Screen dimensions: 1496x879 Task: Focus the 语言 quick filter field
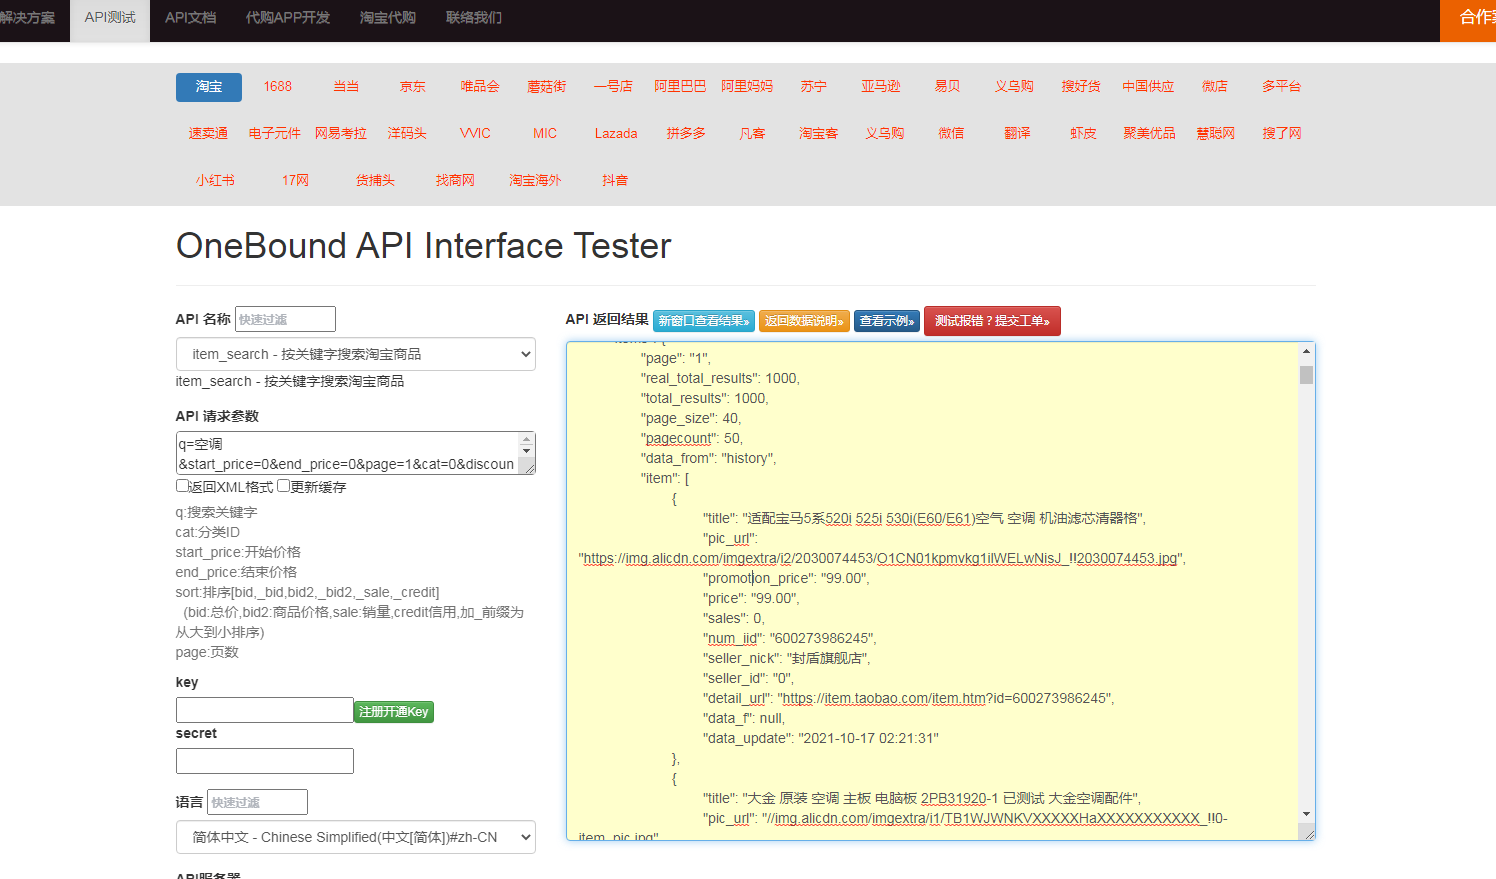(x=257, y=802)
